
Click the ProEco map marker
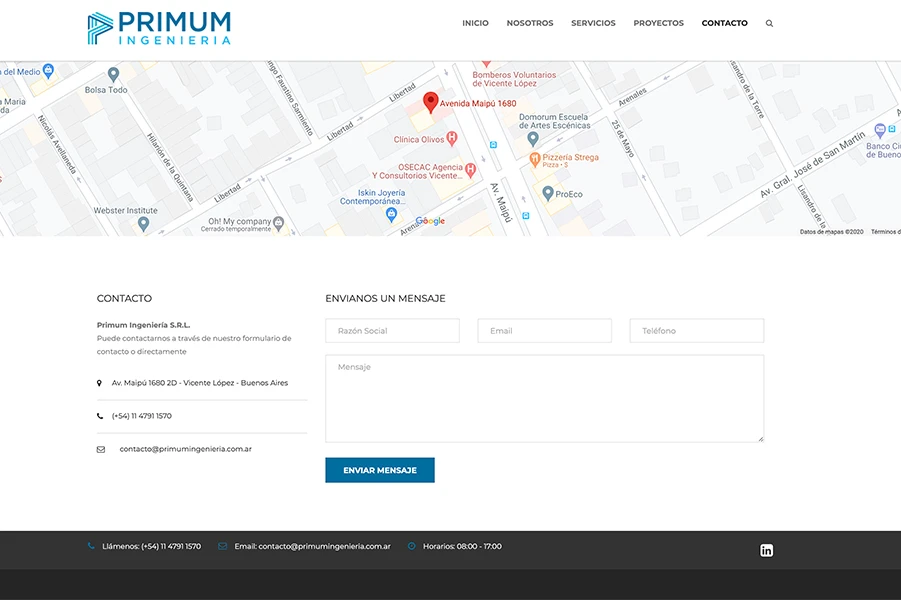[547, 192]
